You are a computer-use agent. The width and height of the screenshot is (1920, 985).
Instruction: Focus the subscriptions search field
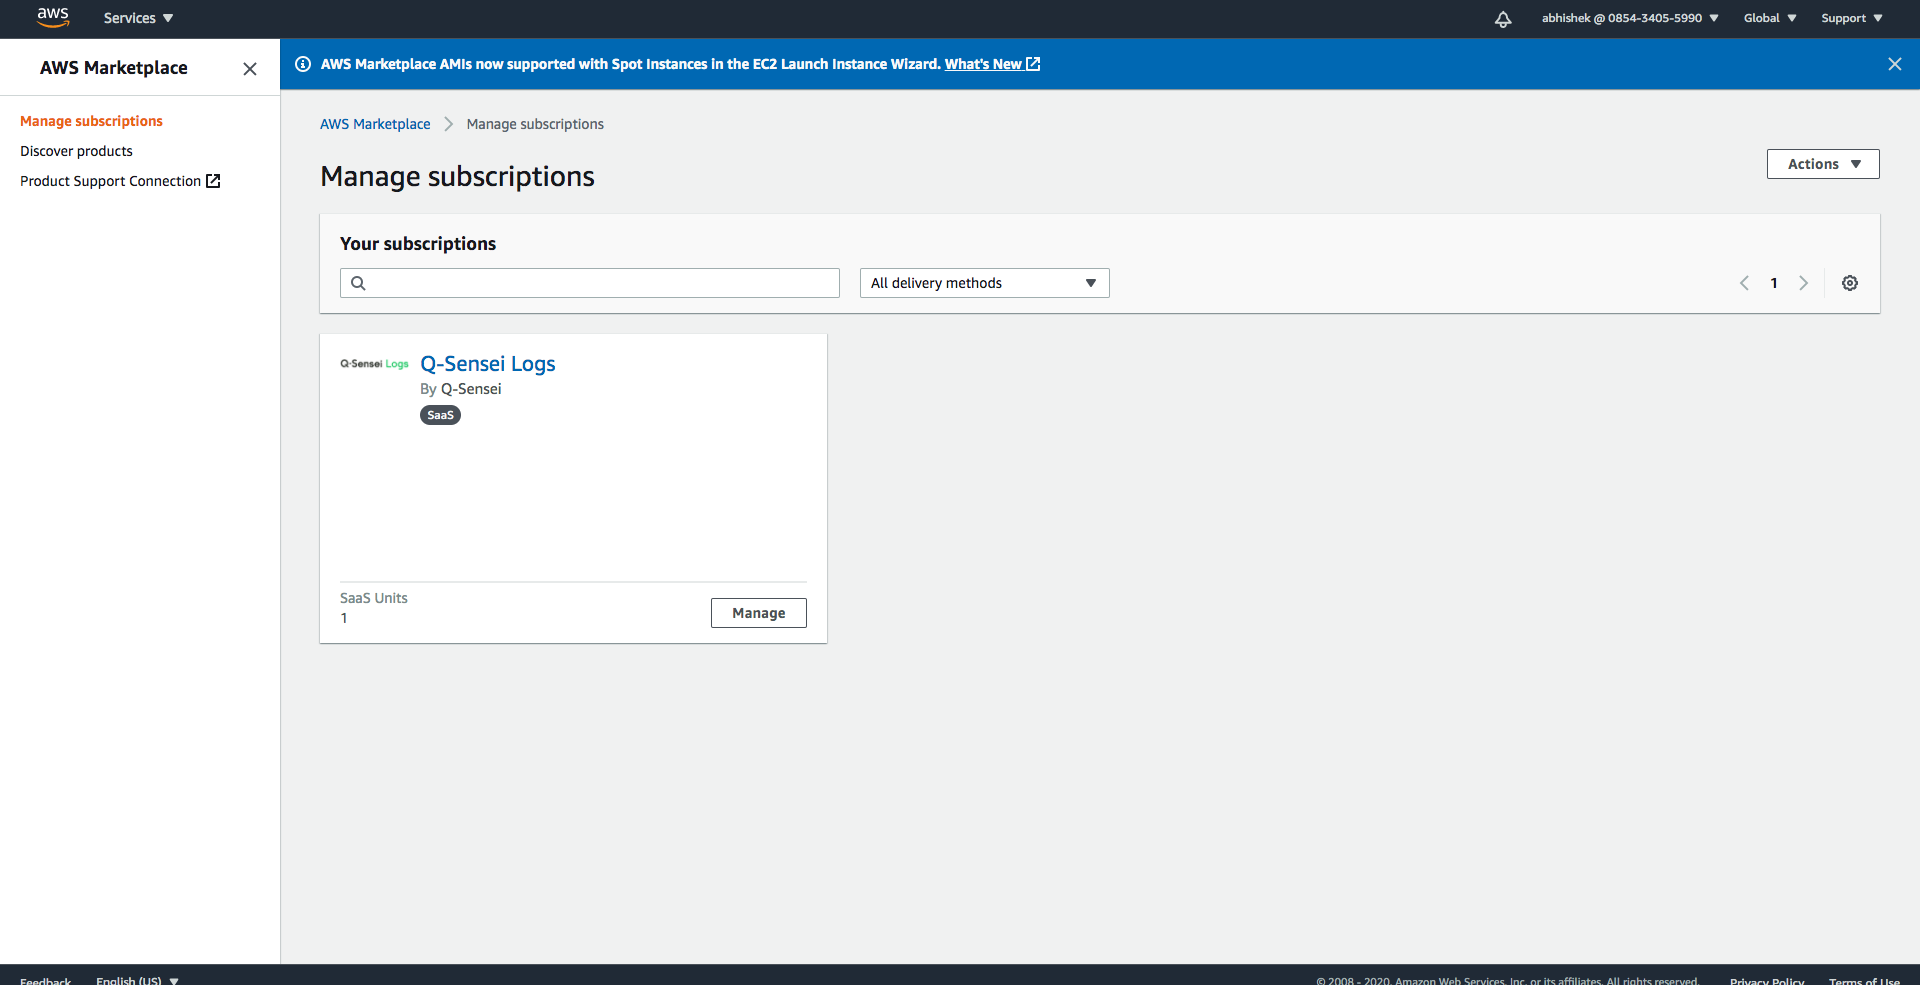tap(590, 283)
